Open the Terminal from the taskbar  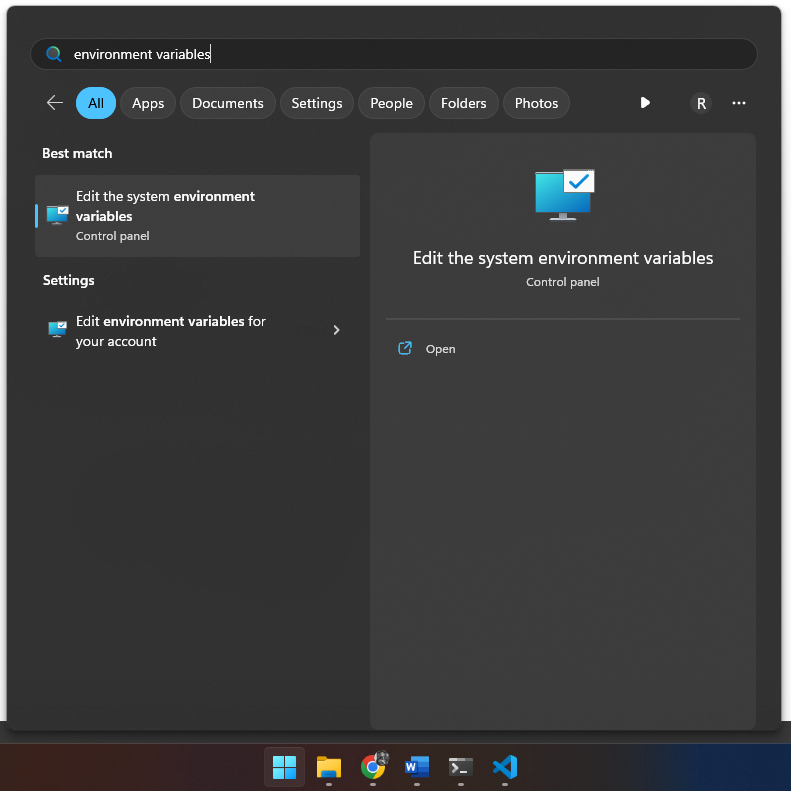[461, 767]
